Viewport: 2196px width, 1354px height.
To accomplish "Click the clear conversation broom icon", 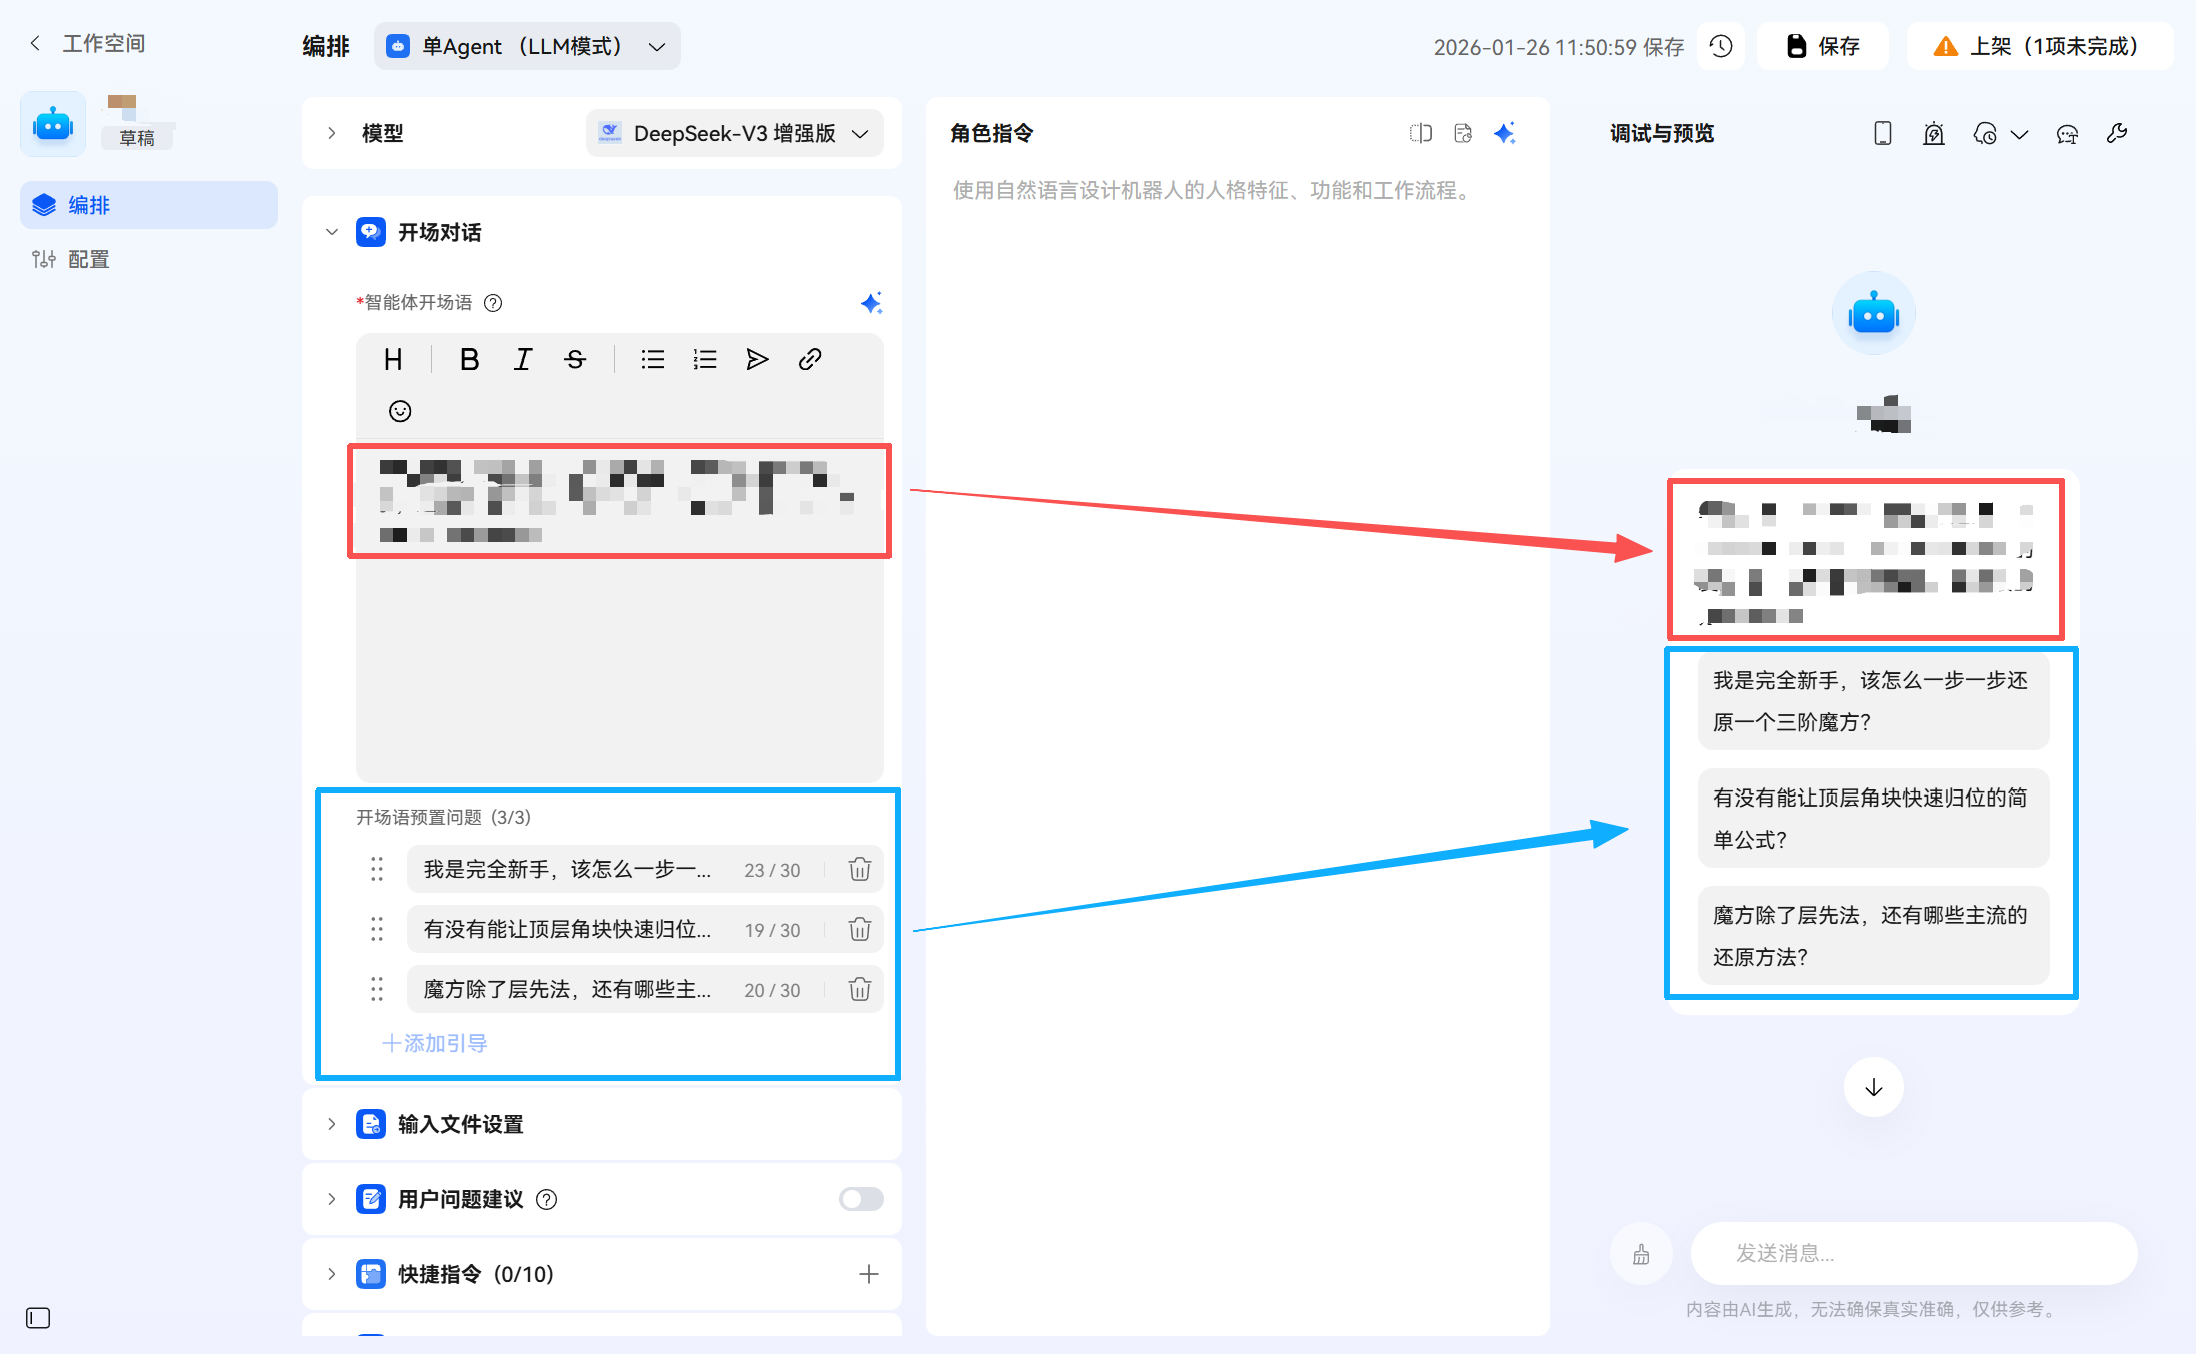I will click(x=1641, y=1254).
